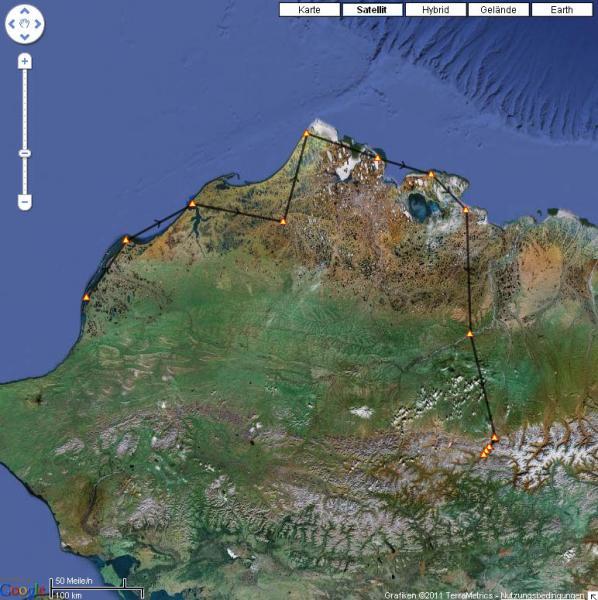598x600 pixels.
Task: Launch the Earth view
Action: 562,10
